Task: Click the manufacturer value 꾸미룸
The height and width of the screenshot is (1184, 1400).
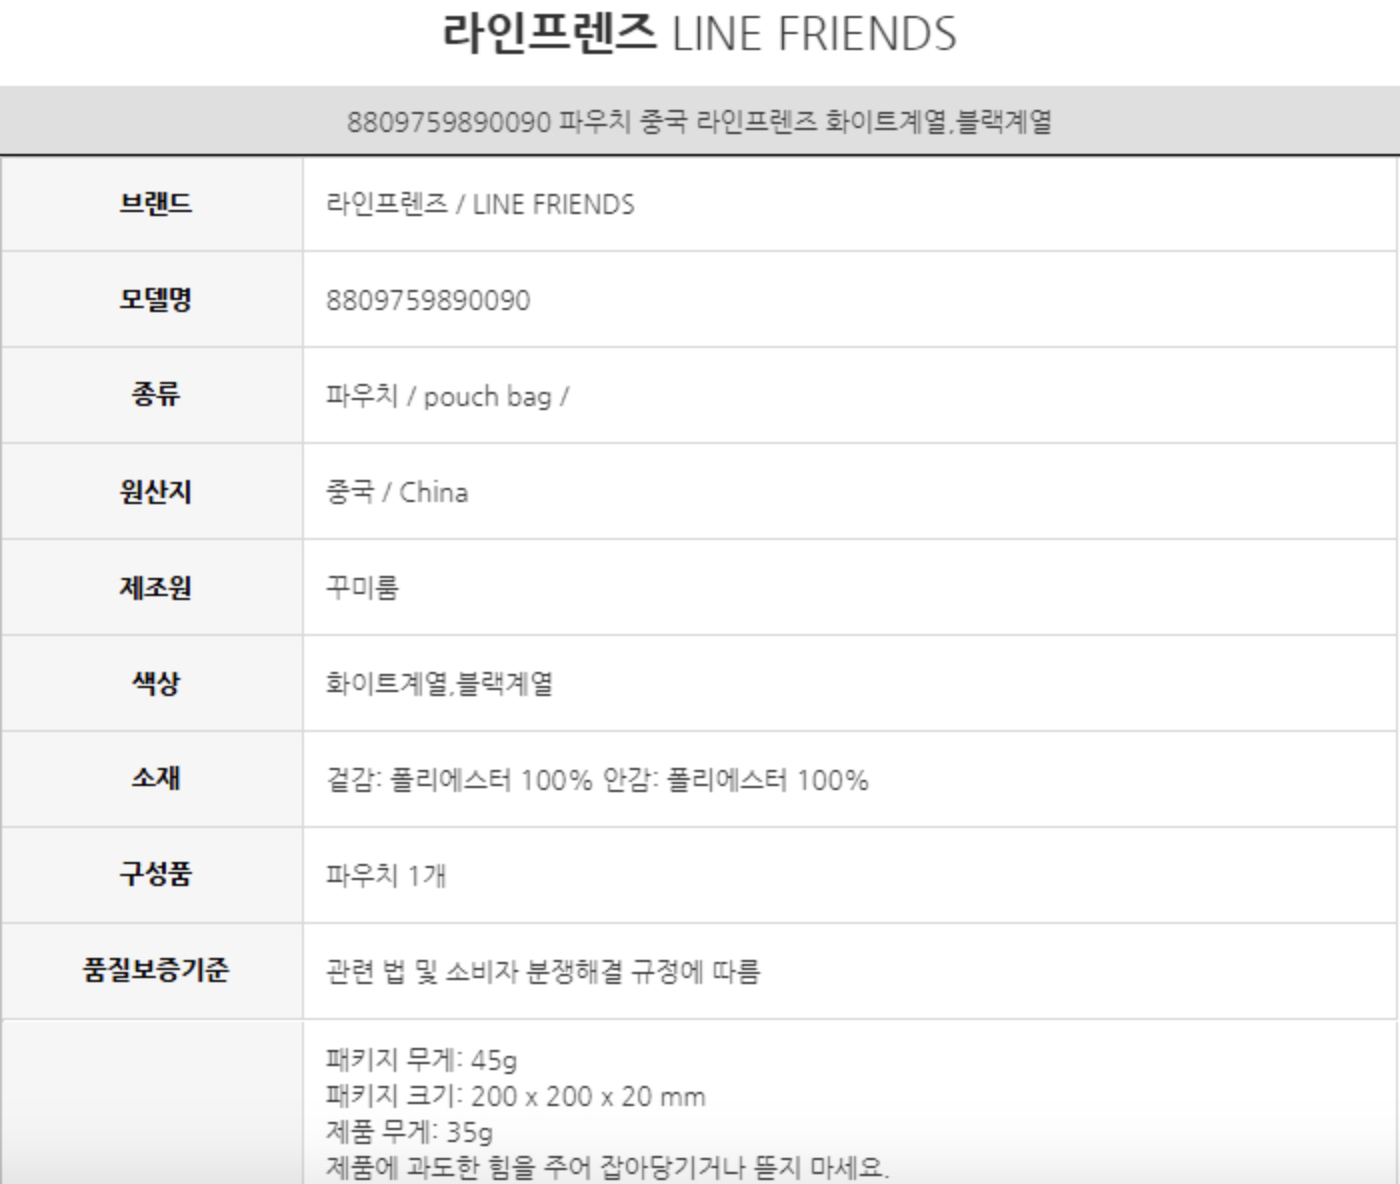Action: click(x=362, y=587)
